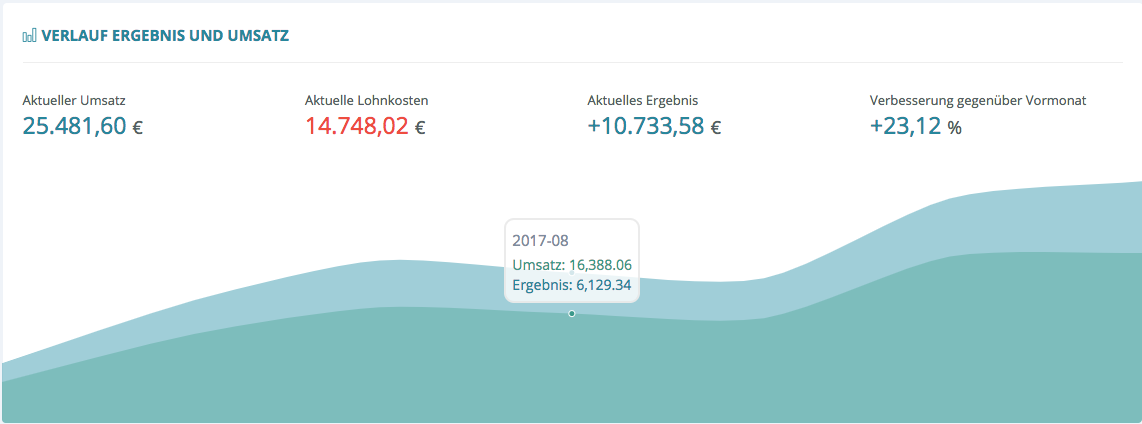Click the 2017-08 date in the tooltip
Image resolution: width=1142 pixels, height=424 pixels.
[540, 241]
